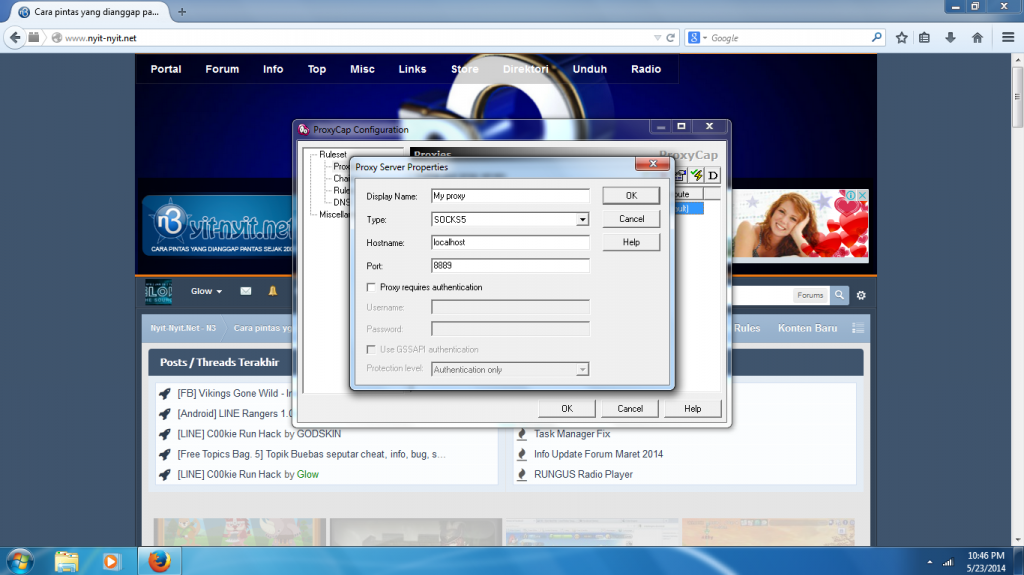Click the list view icon beside Konten Baru
Screen dimensions: 1024x575
[857, 328]
